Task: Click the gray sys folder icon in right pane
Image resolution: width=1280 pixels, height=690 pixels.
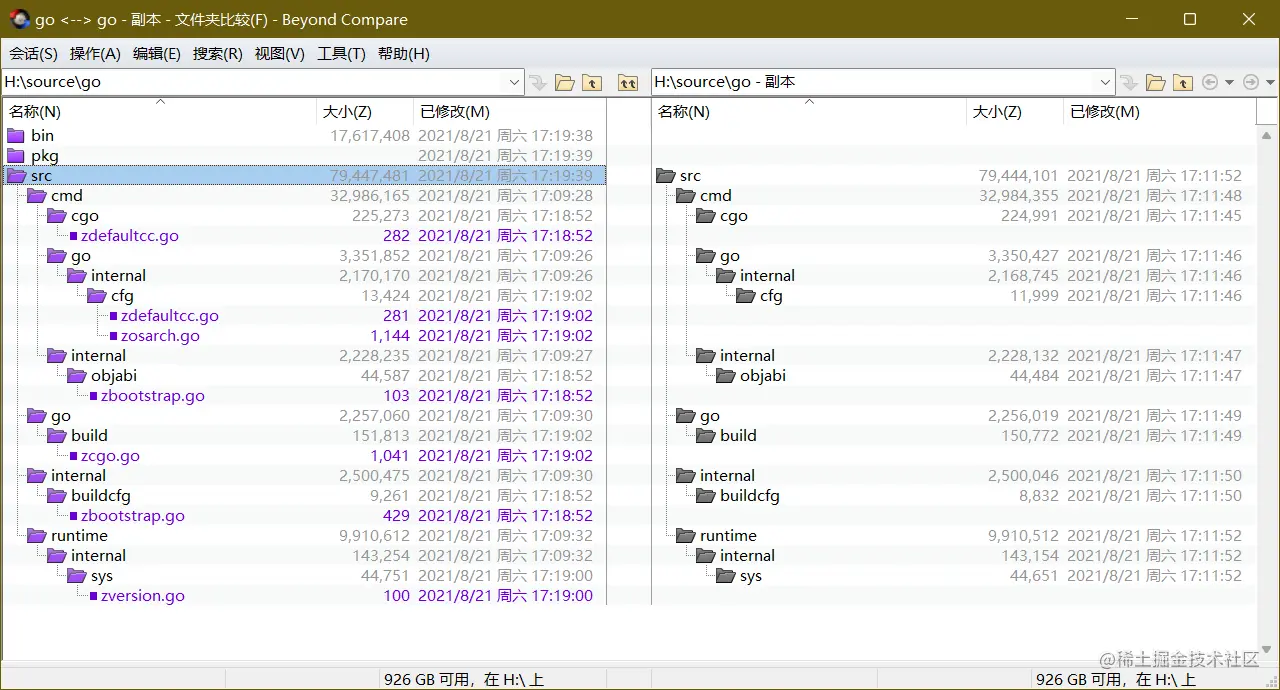Action: (725, 576)
